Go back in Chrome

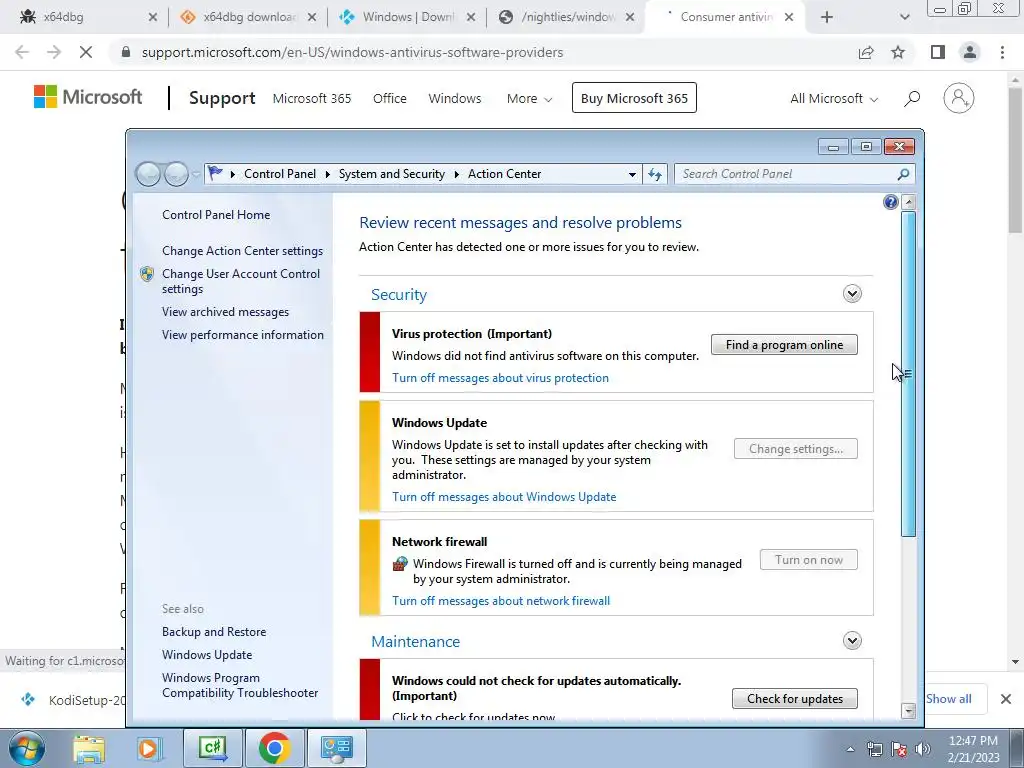click(x=22, y=52)
